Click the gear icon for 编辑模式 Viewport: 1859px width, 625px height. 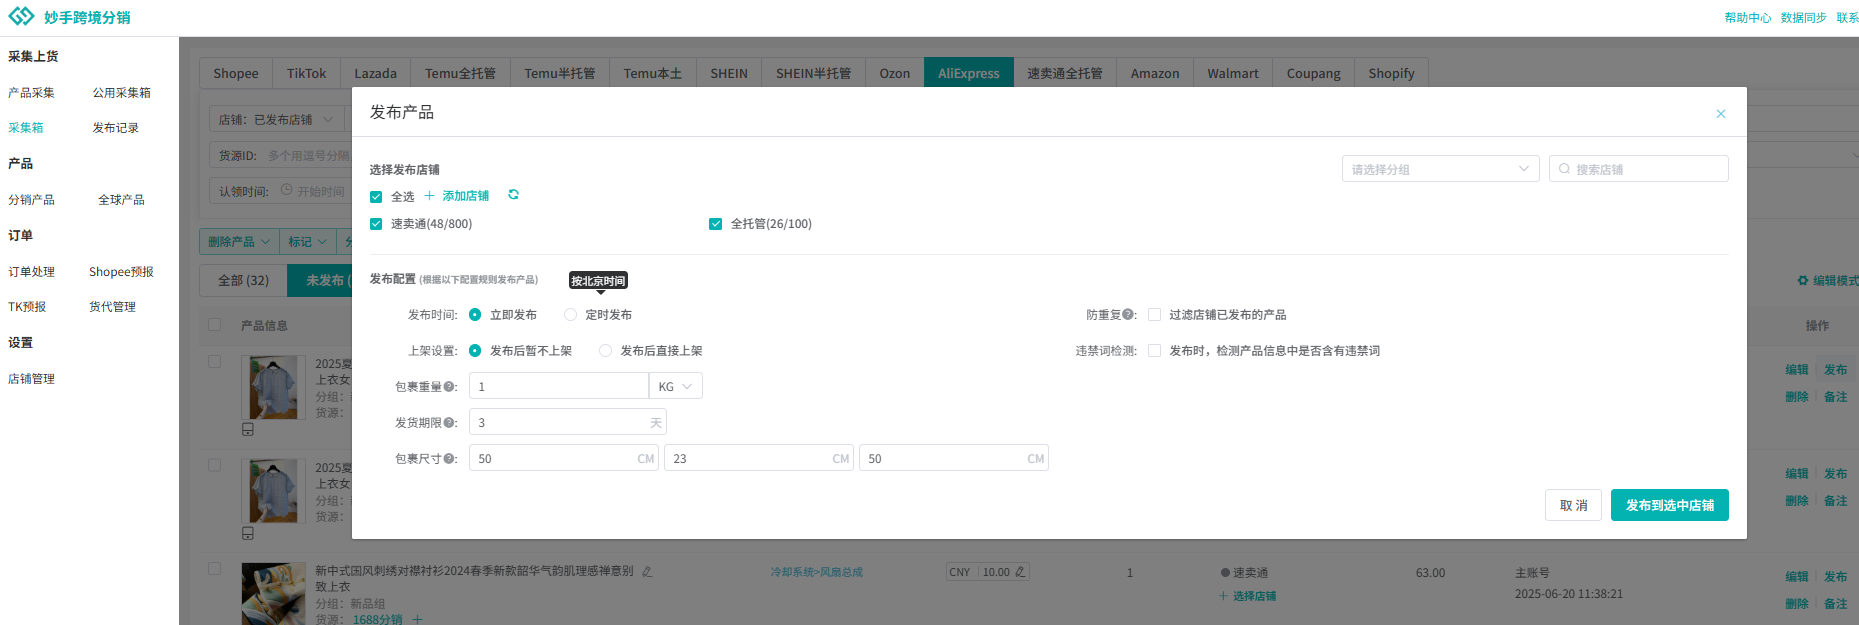(1803, 281)
